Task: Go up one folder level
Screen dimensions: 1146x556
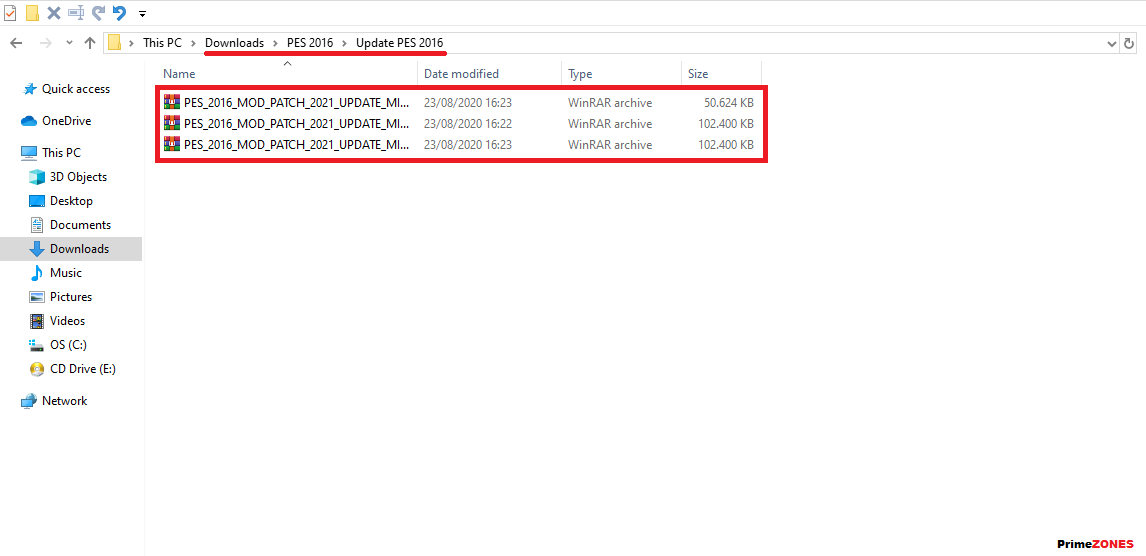Action: pyautogui.click(x=90, y=43)
